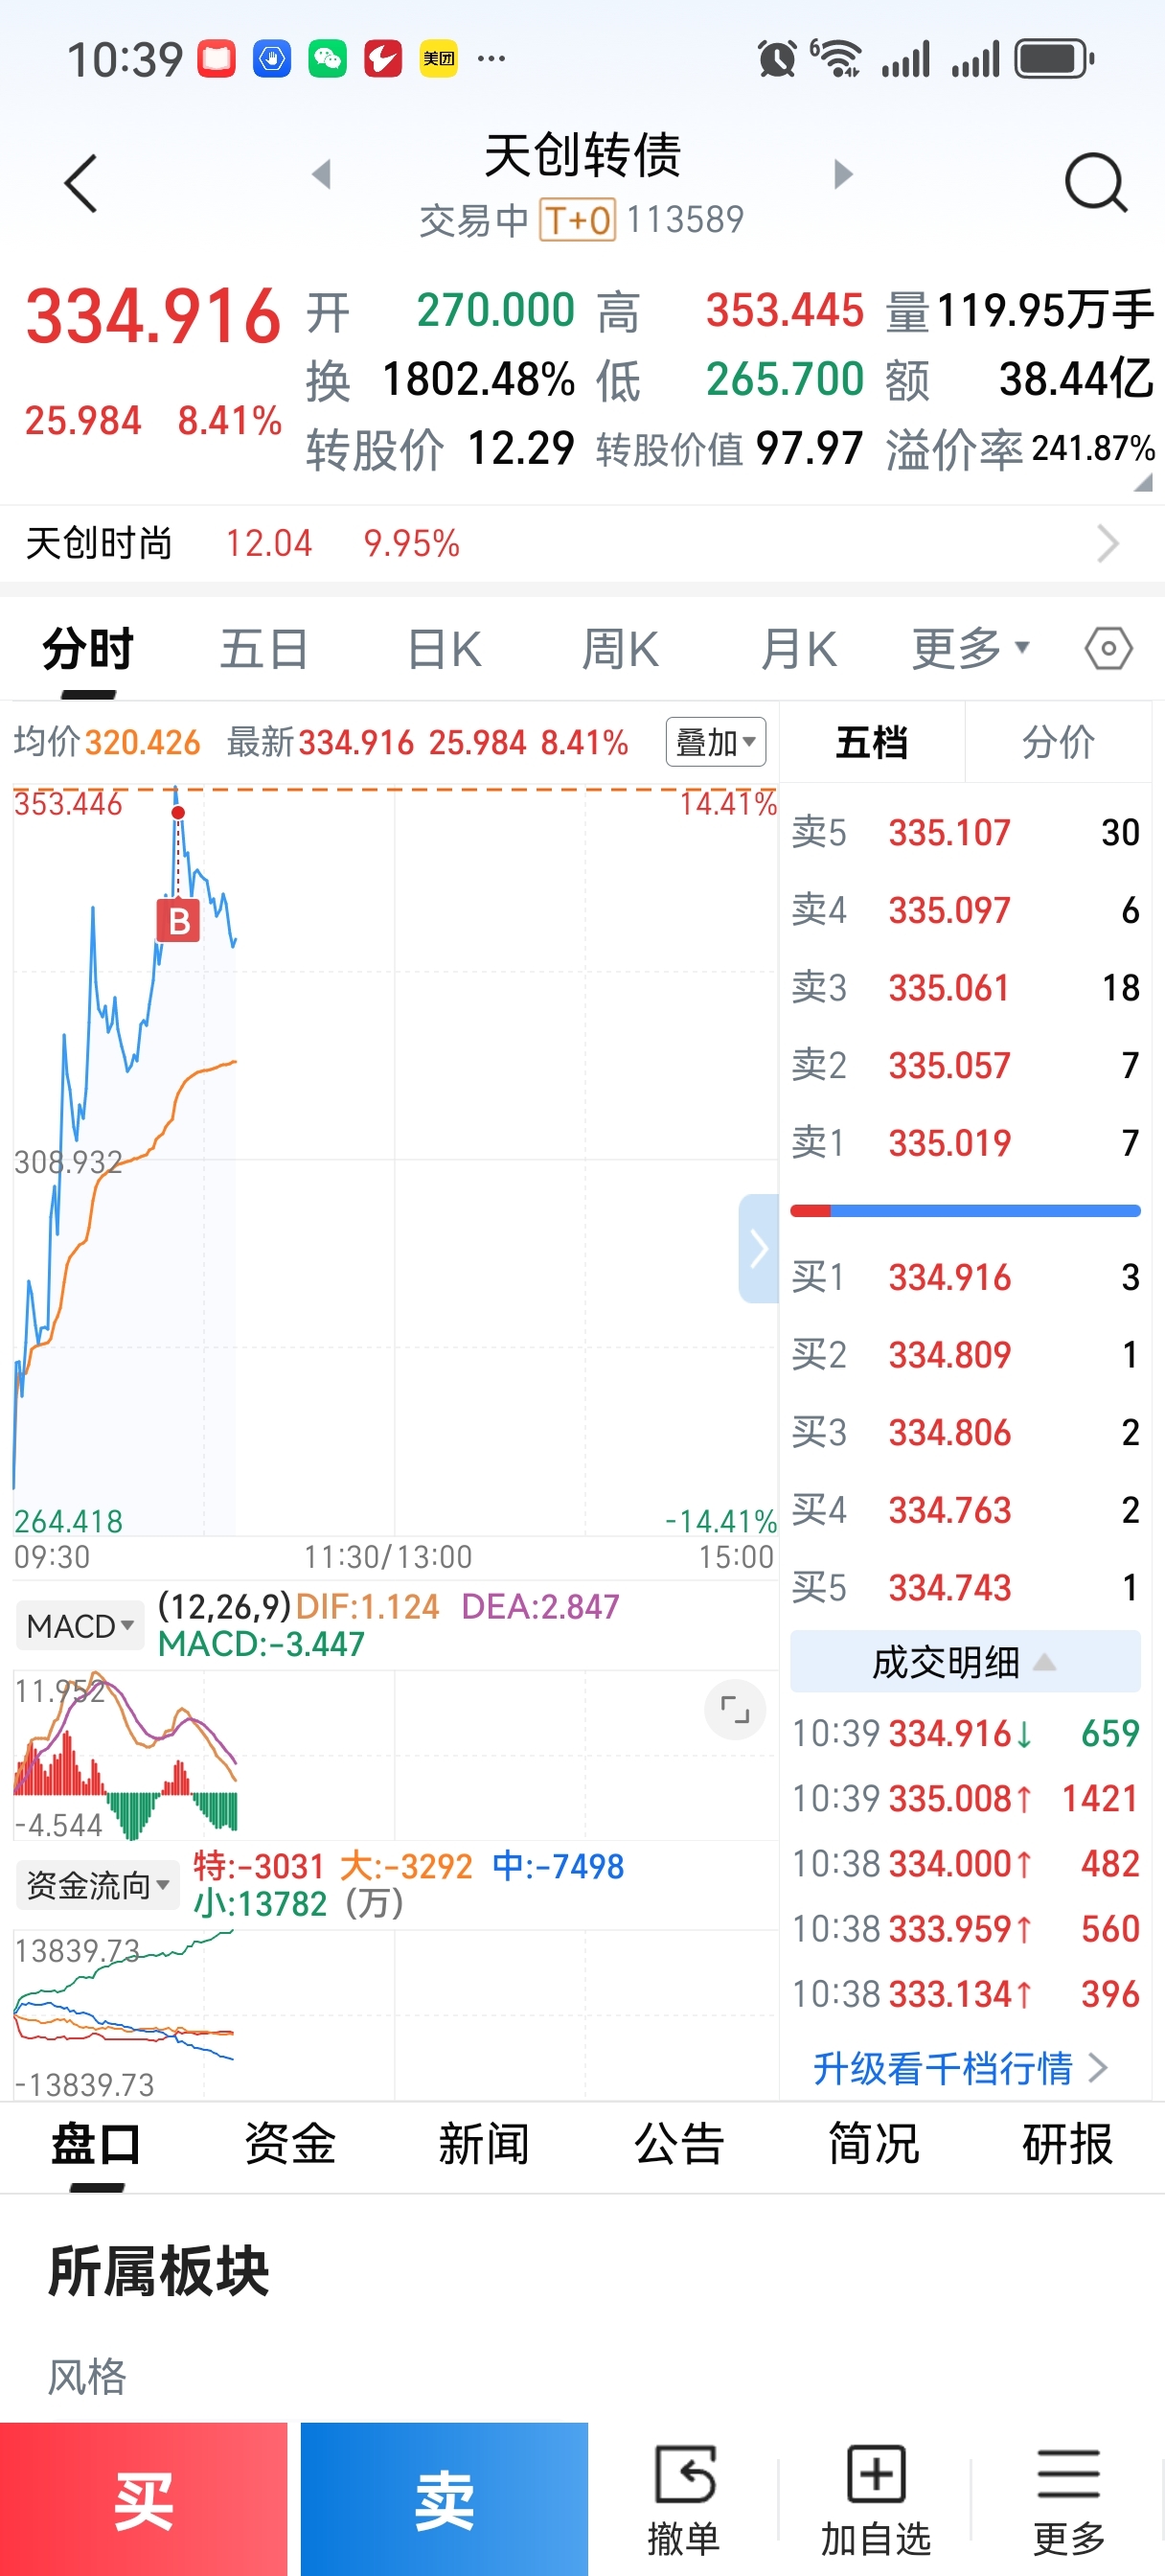Collapse 成交明细 trade details header
1165x2576 pixels.
pos(965,1662)
